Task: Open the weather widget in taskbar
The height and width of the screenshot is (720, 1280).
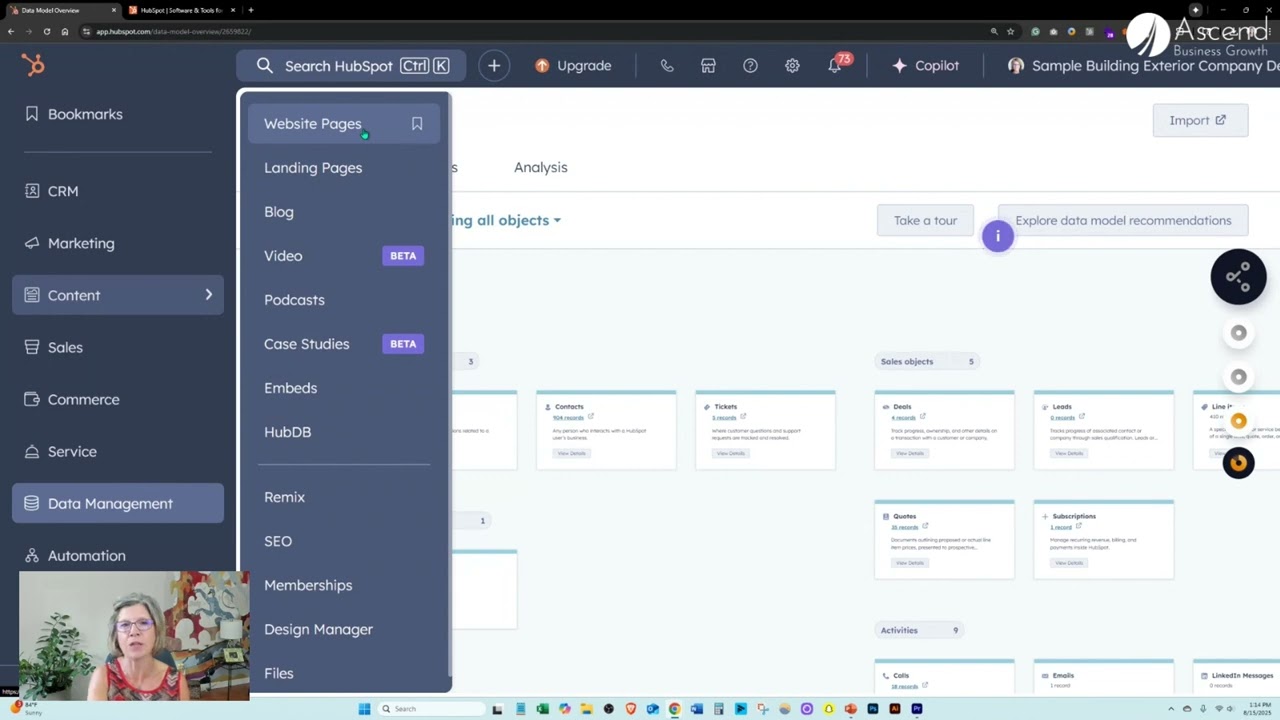Action: [25, 709]
